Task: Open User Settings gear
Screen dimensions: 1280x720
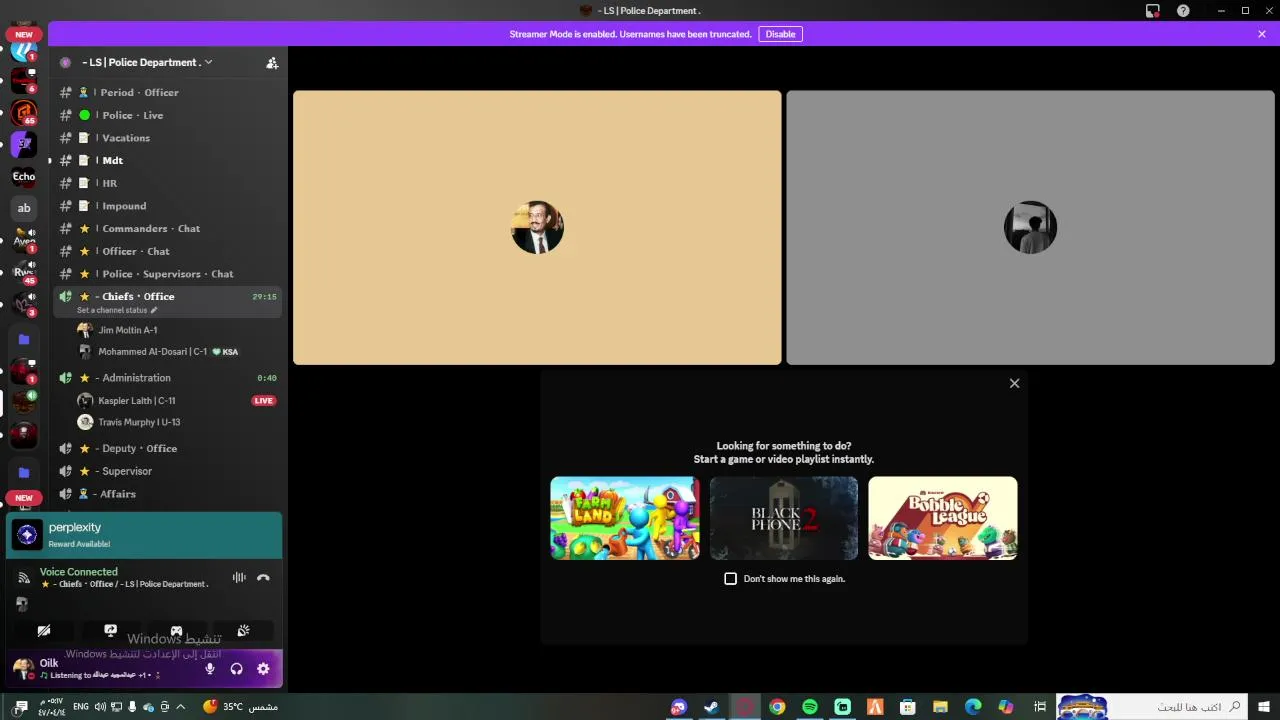Action: click(x=263, y=669)
